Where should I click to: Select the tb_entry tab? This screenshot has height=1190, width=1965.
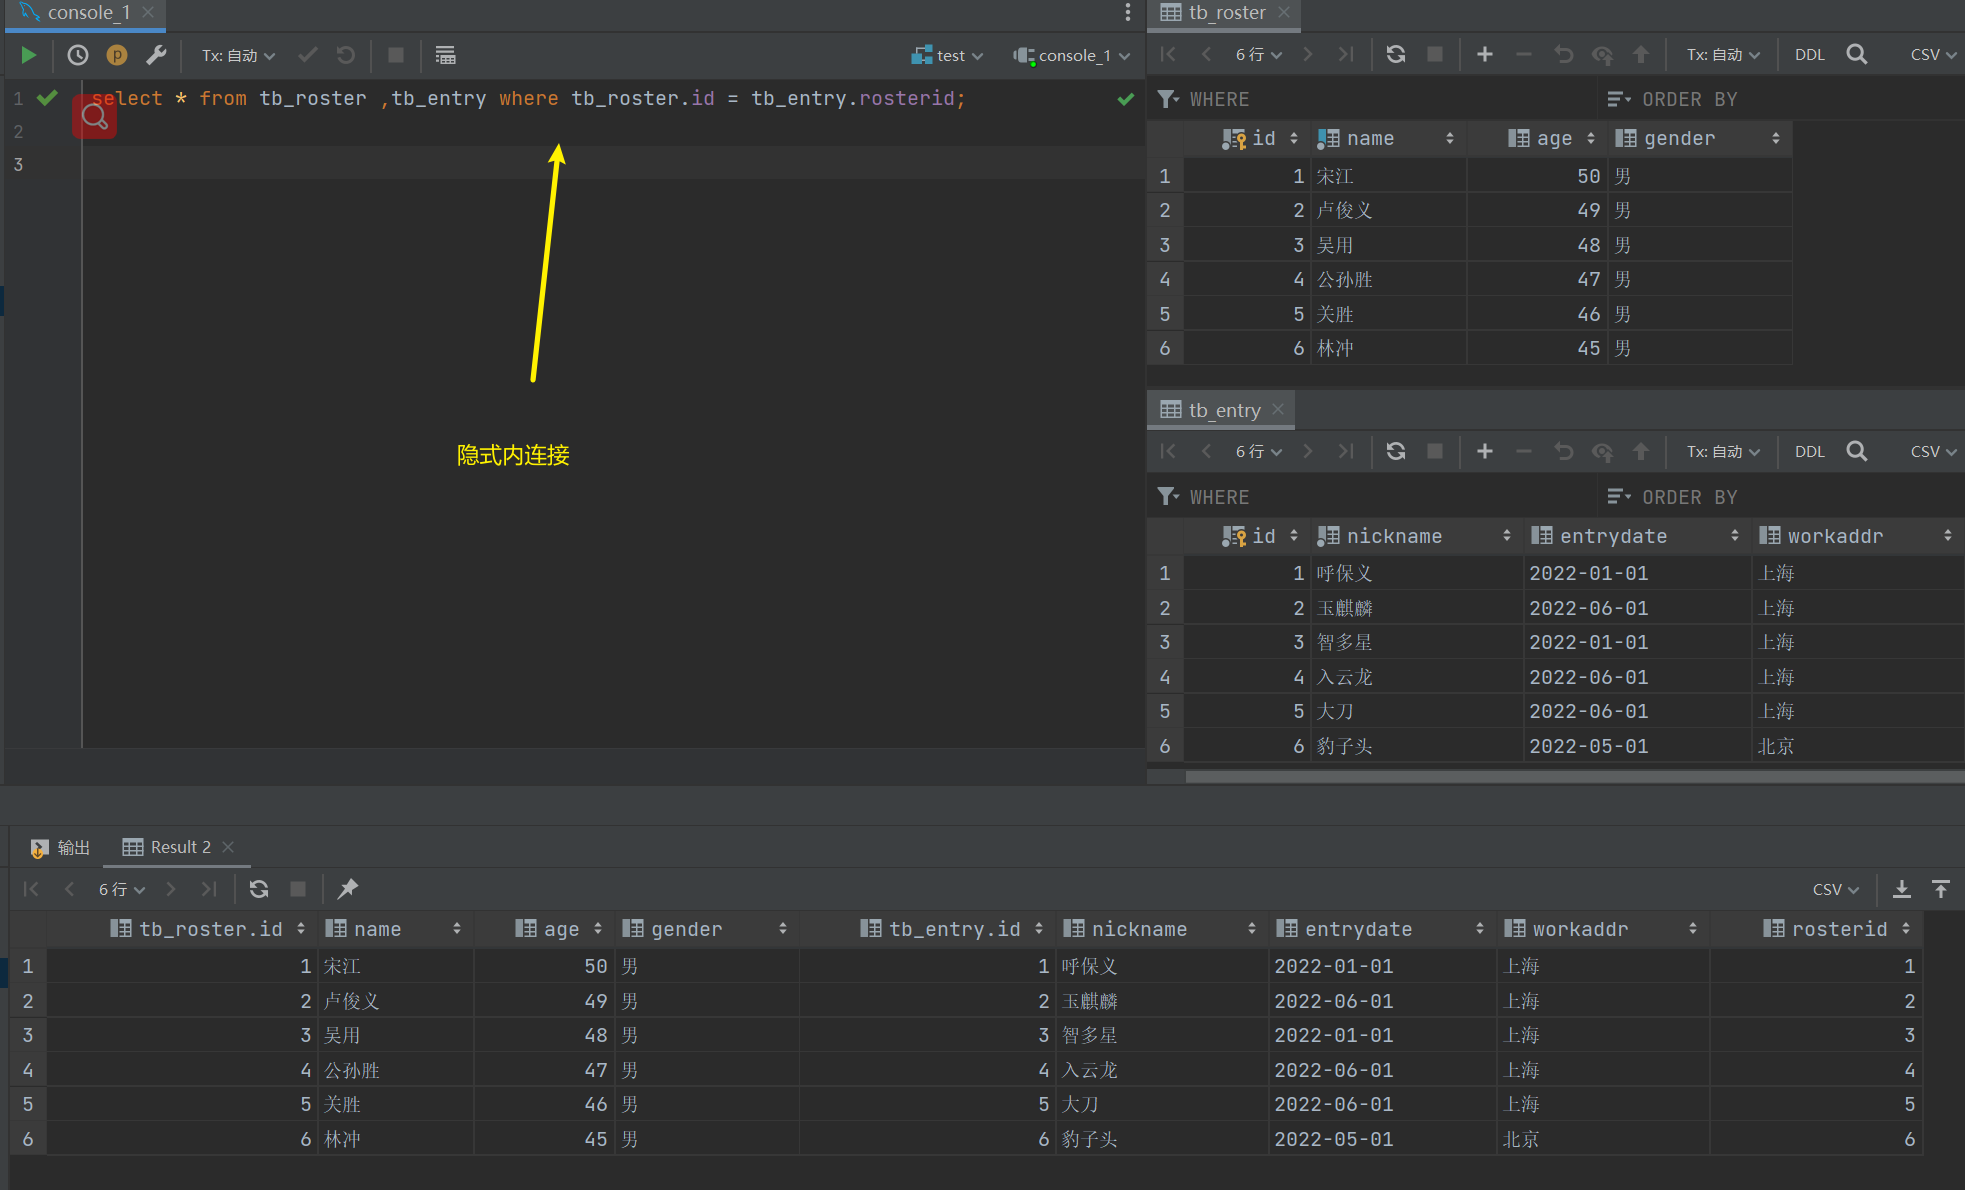(1223, 410)
